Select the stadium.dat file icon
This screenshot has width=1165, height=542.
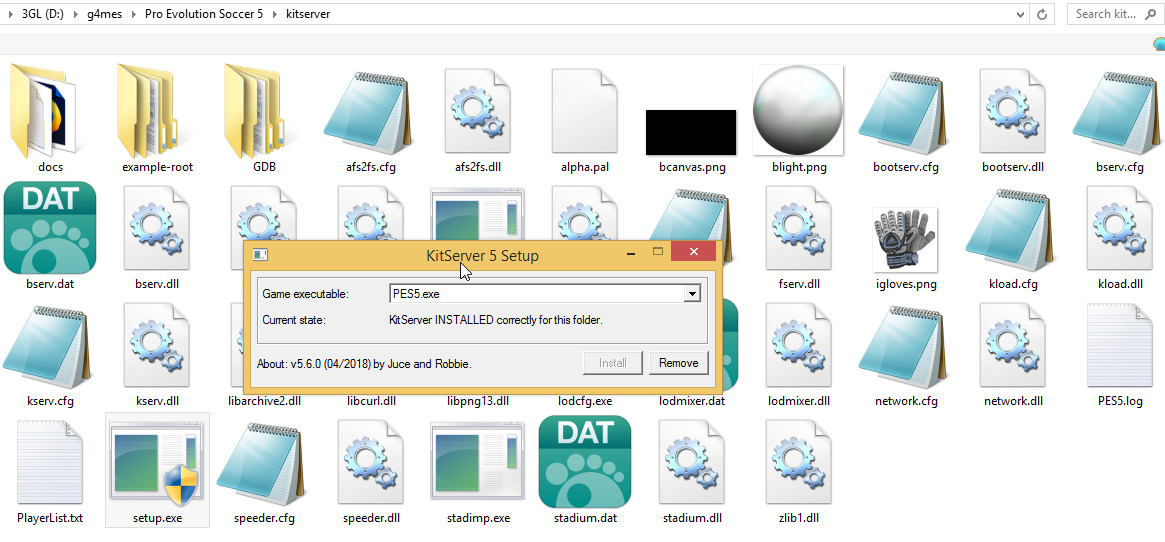585,462
